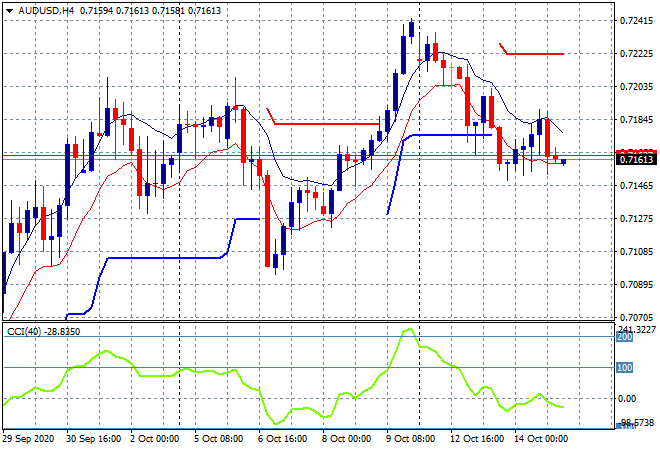Click the 30 Sep 16:00 time label
Screen dimensions: 660x450
pos(93,439)
